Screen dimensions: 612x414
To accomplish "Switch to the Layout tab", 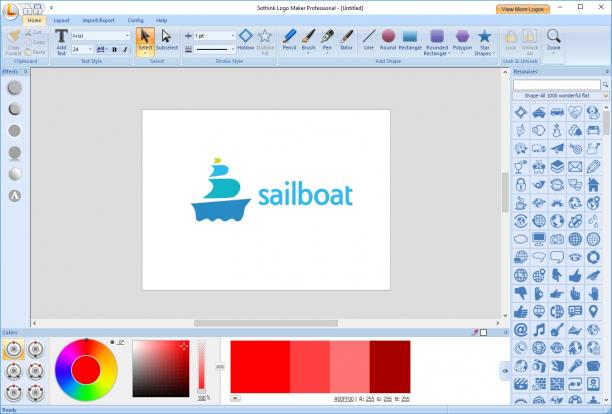I will coord(61,20).
